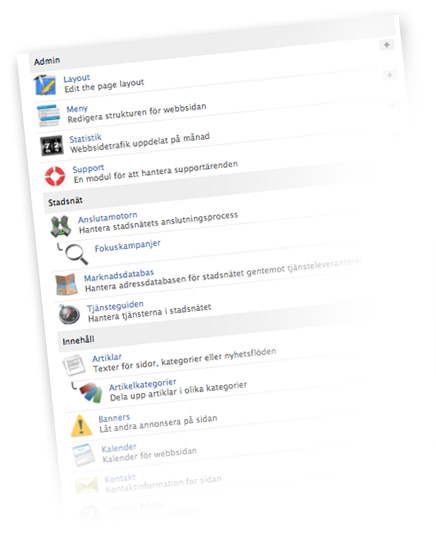Open the Meny link

[x=77, y=109]
